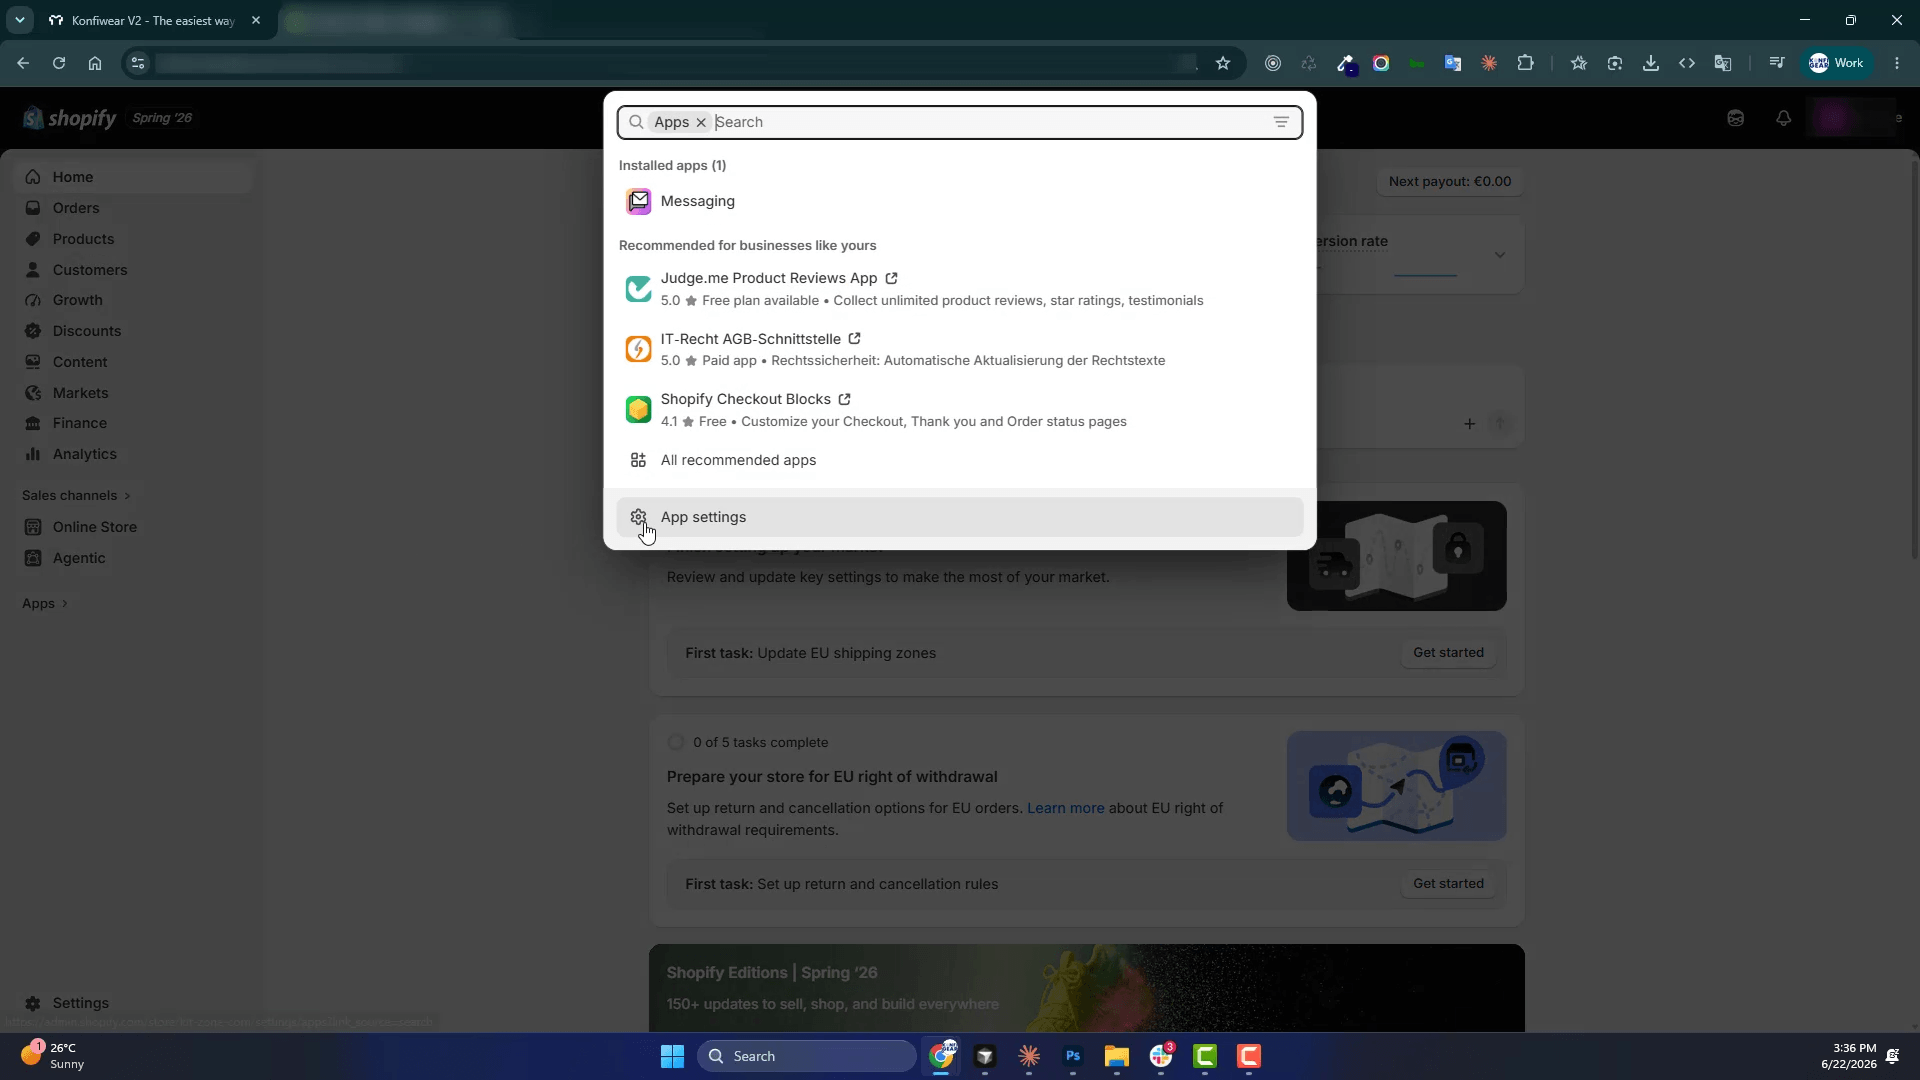This screenshot has height=1080, width=1920.
Task: Close the Konfiwear V2 tab
Action: coord(256,20)
